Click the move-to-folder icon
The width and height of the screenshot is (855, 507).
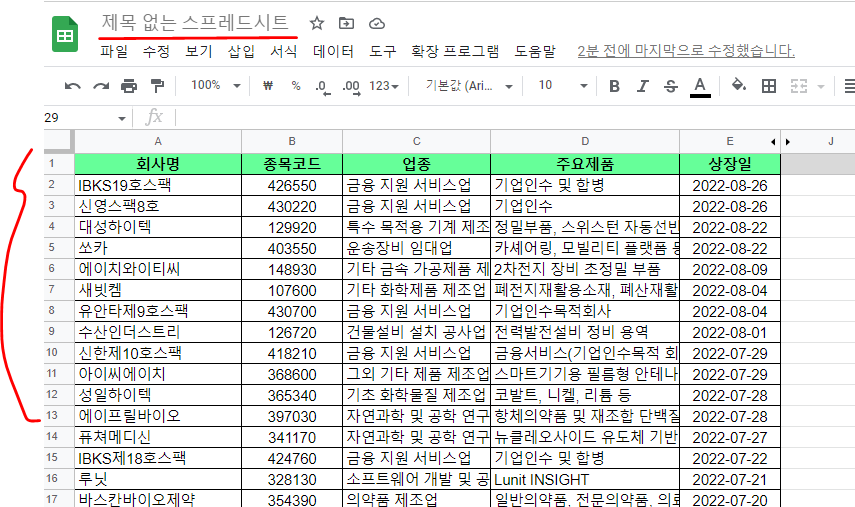pos(346,23)
